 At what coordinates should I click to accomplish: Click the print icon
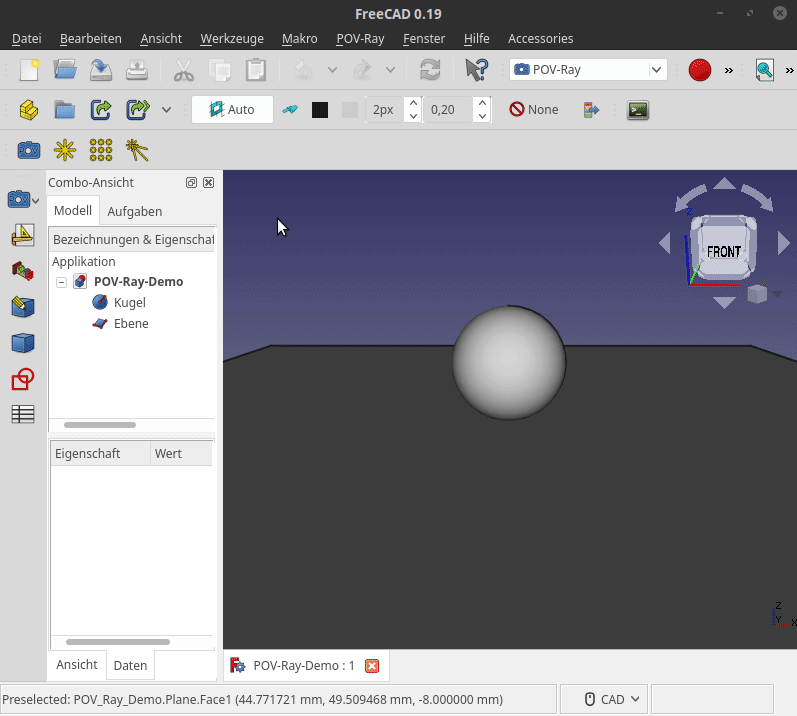[x=137, y=70]
